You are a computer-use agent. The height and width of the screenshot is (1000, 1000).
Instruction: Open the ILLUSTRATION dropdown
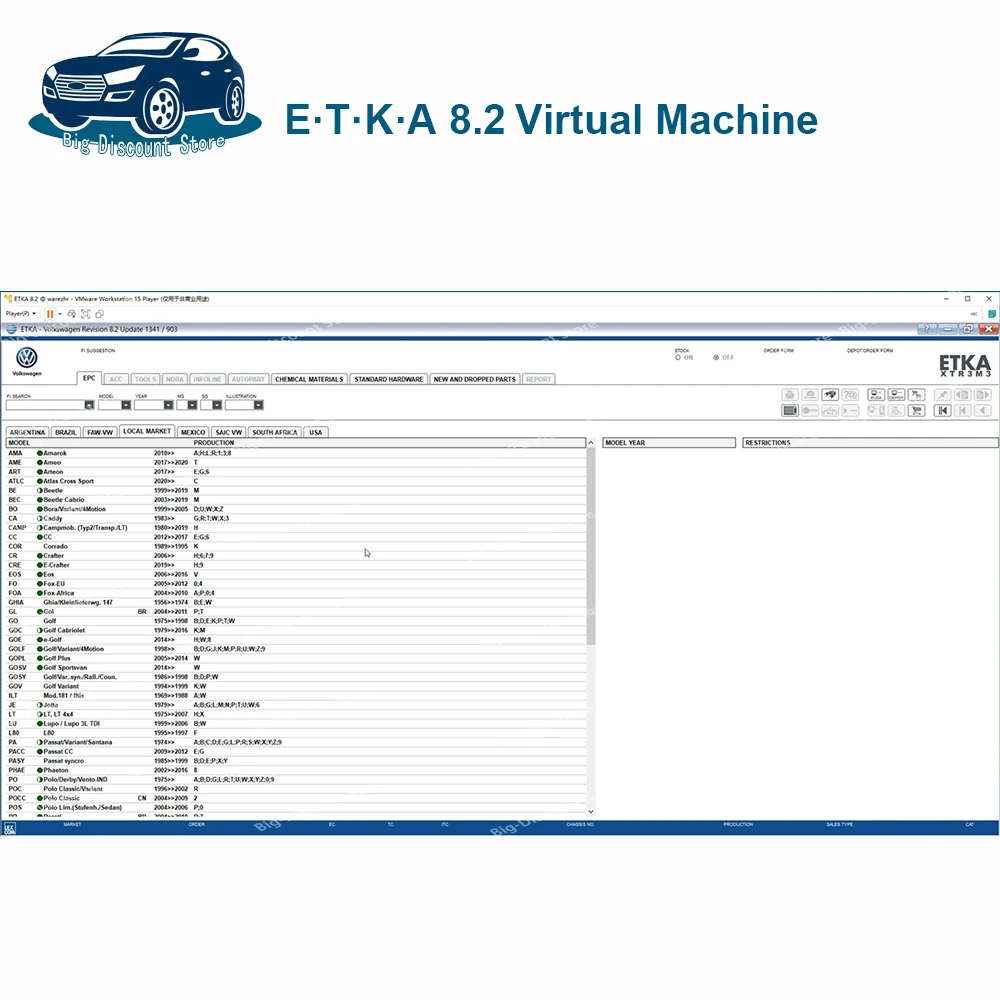coord(257,405)
